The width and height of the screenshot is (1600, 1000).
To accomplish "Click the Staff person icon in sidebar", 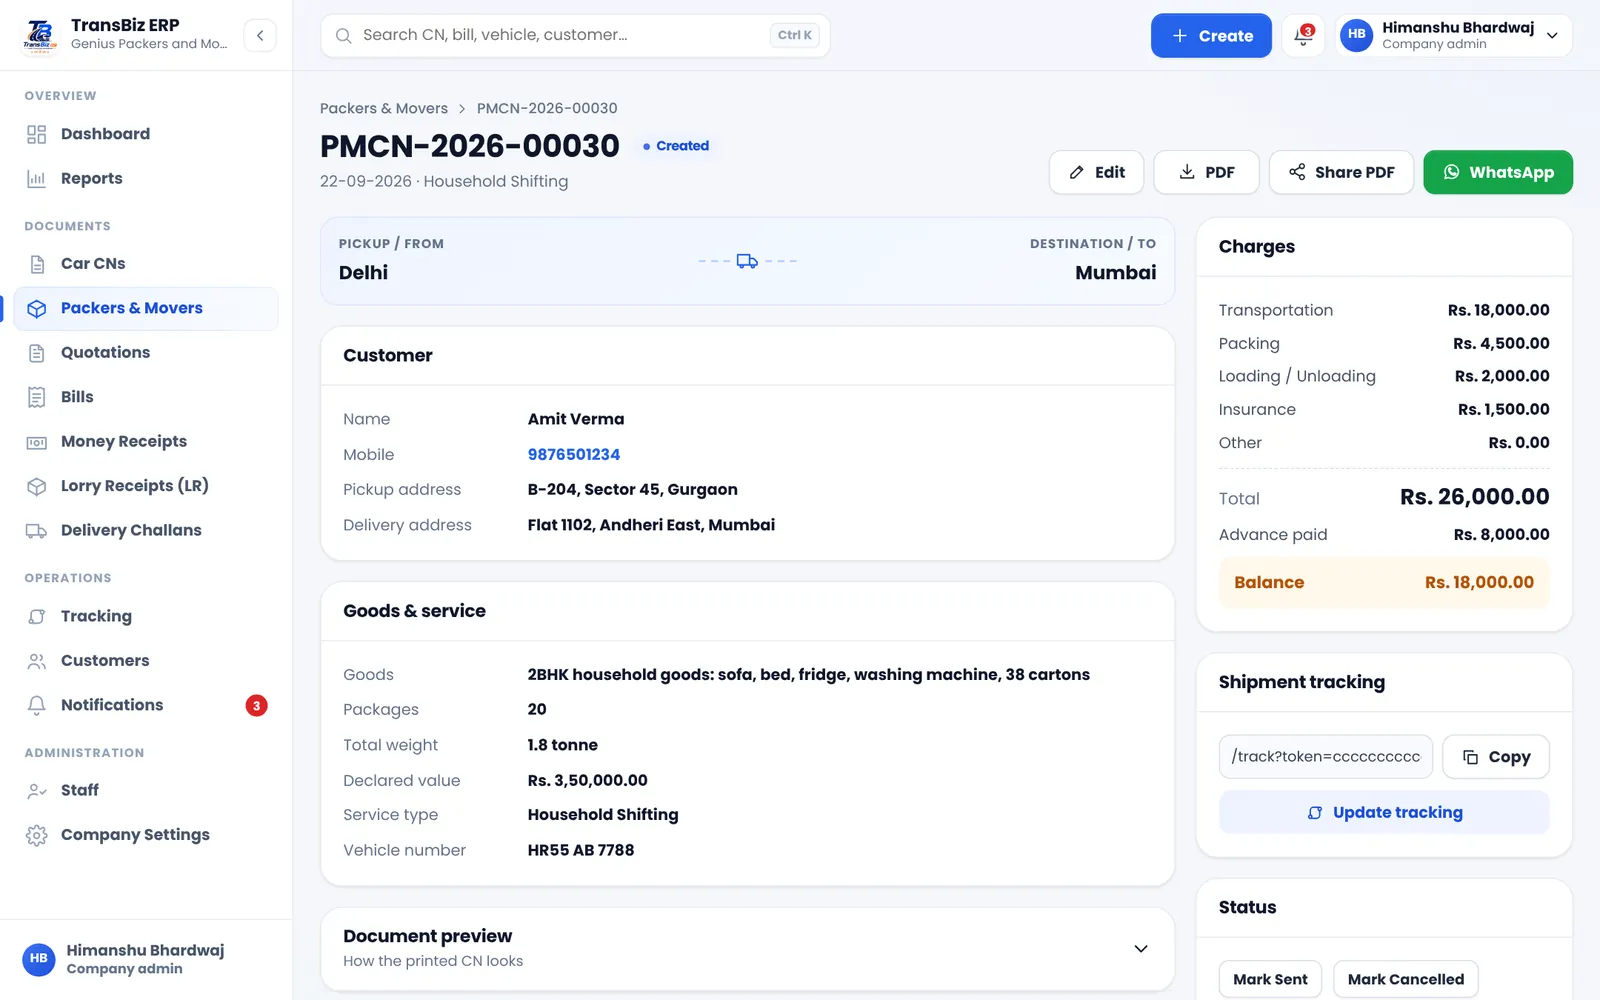I will tap(37, 791).
